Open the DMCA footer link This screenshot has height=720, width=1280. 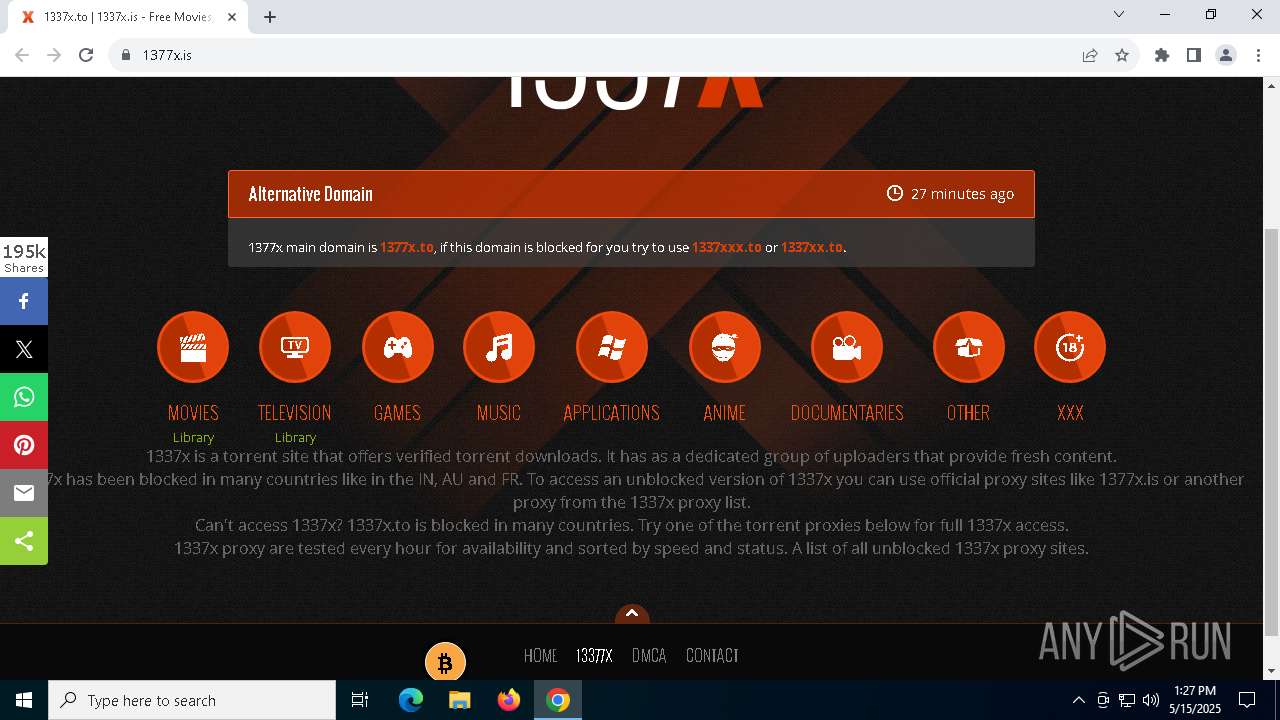pyautogui.click(x=649, y=656)
